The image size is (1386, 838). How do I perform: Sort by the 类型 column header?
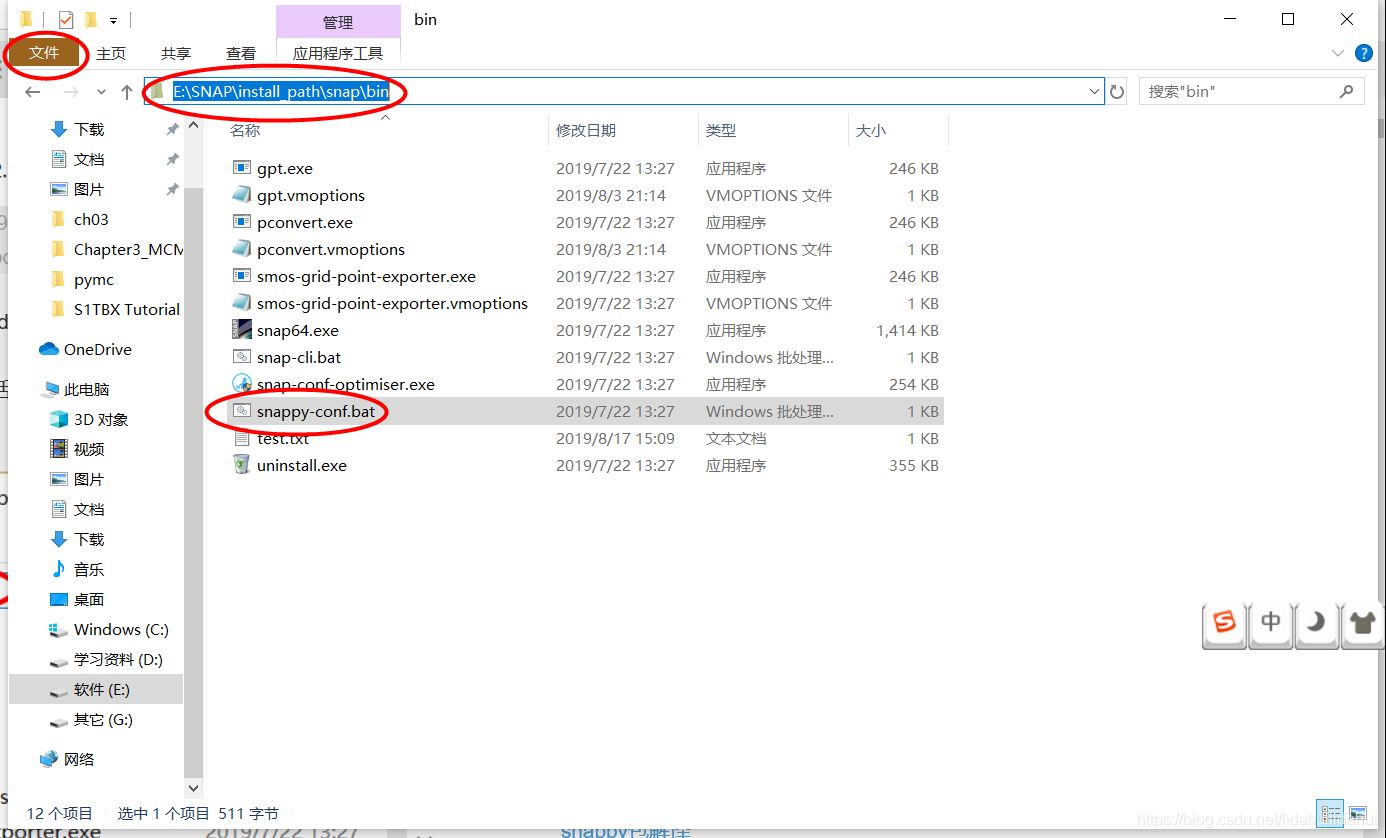721,130
